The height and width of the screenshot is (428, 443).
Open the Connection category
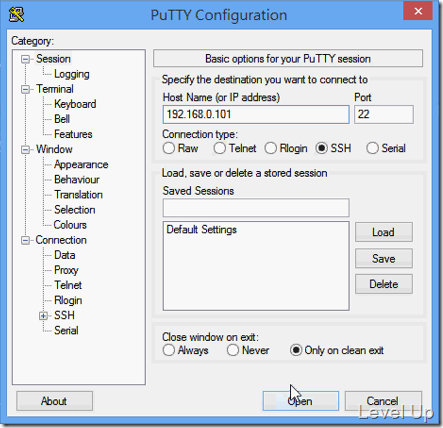61,240
